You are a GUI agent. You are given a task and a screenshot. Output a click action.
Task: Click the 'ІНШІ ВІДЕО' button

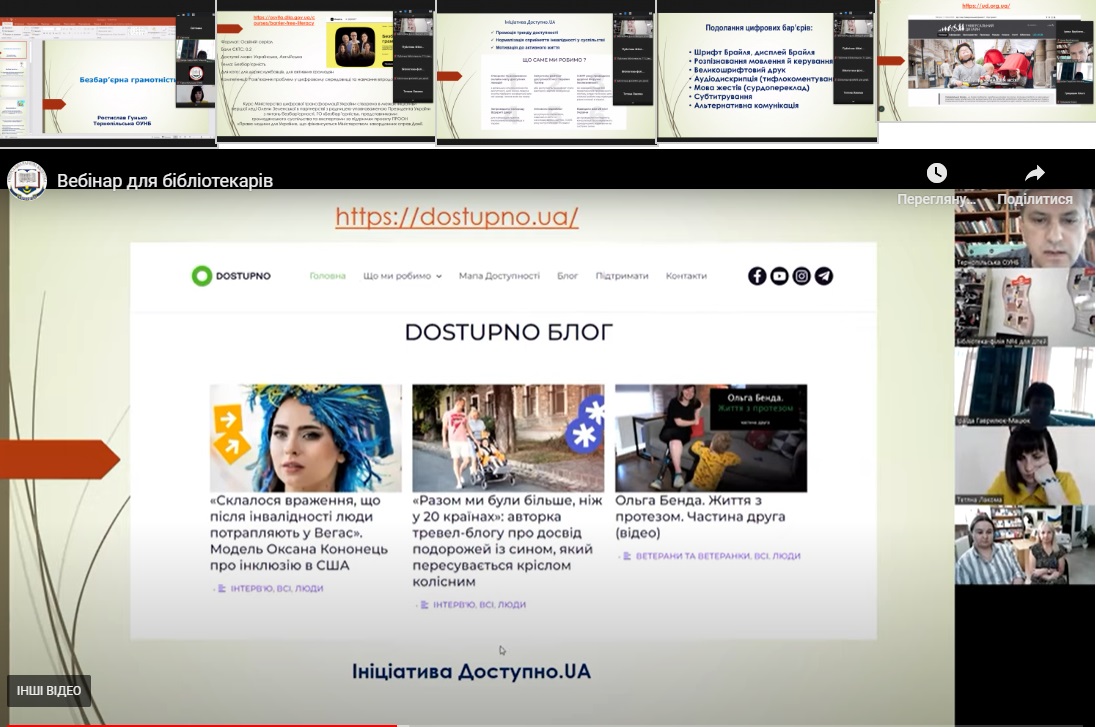pos(49,691)
